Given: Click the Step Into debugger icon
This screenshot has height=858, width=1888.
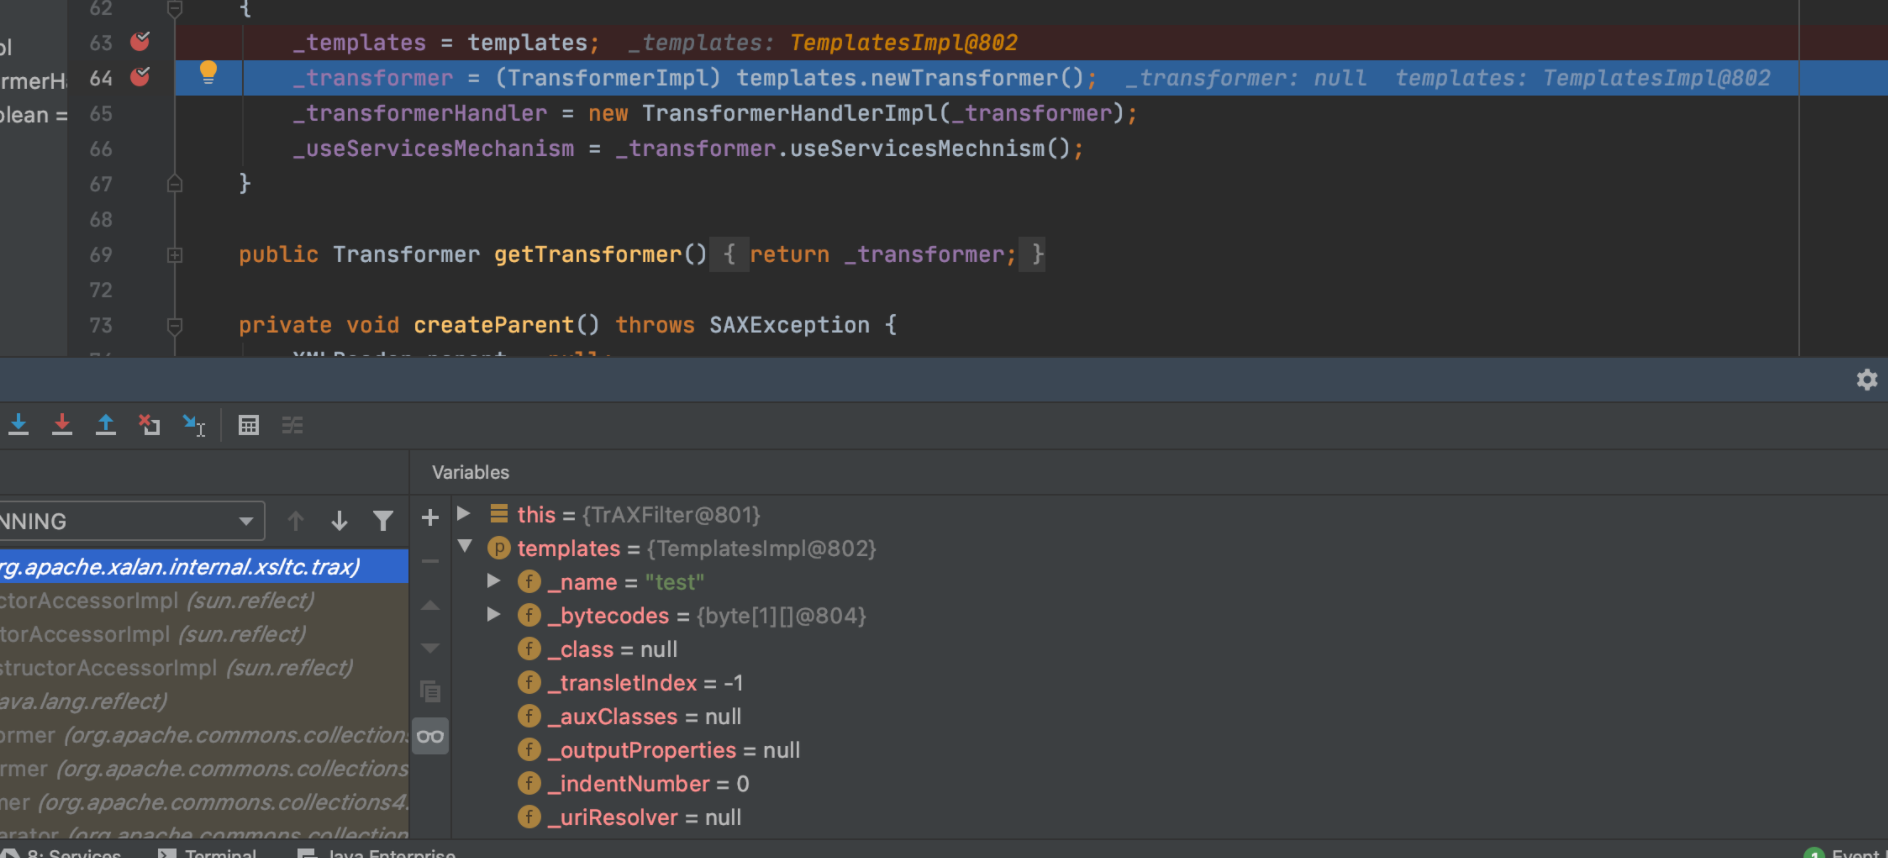Looking at the screenshot, I should pyautogui.click(x=18, y=425).
